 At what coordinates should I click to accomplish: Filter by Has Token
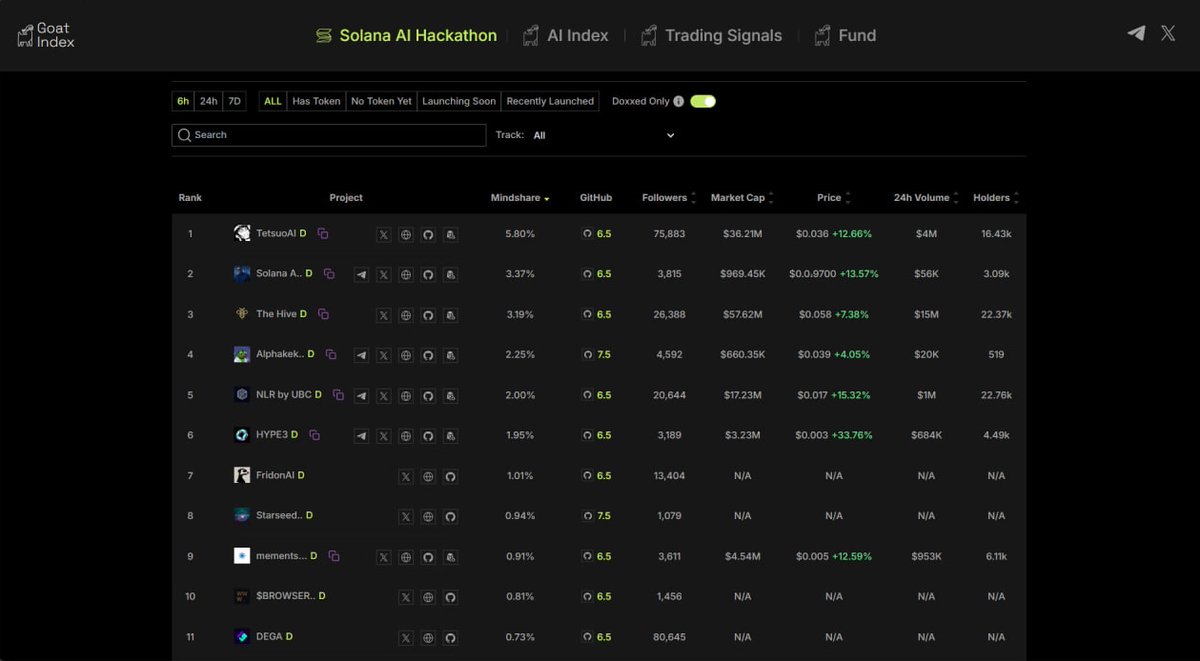[x=316, y=101]
